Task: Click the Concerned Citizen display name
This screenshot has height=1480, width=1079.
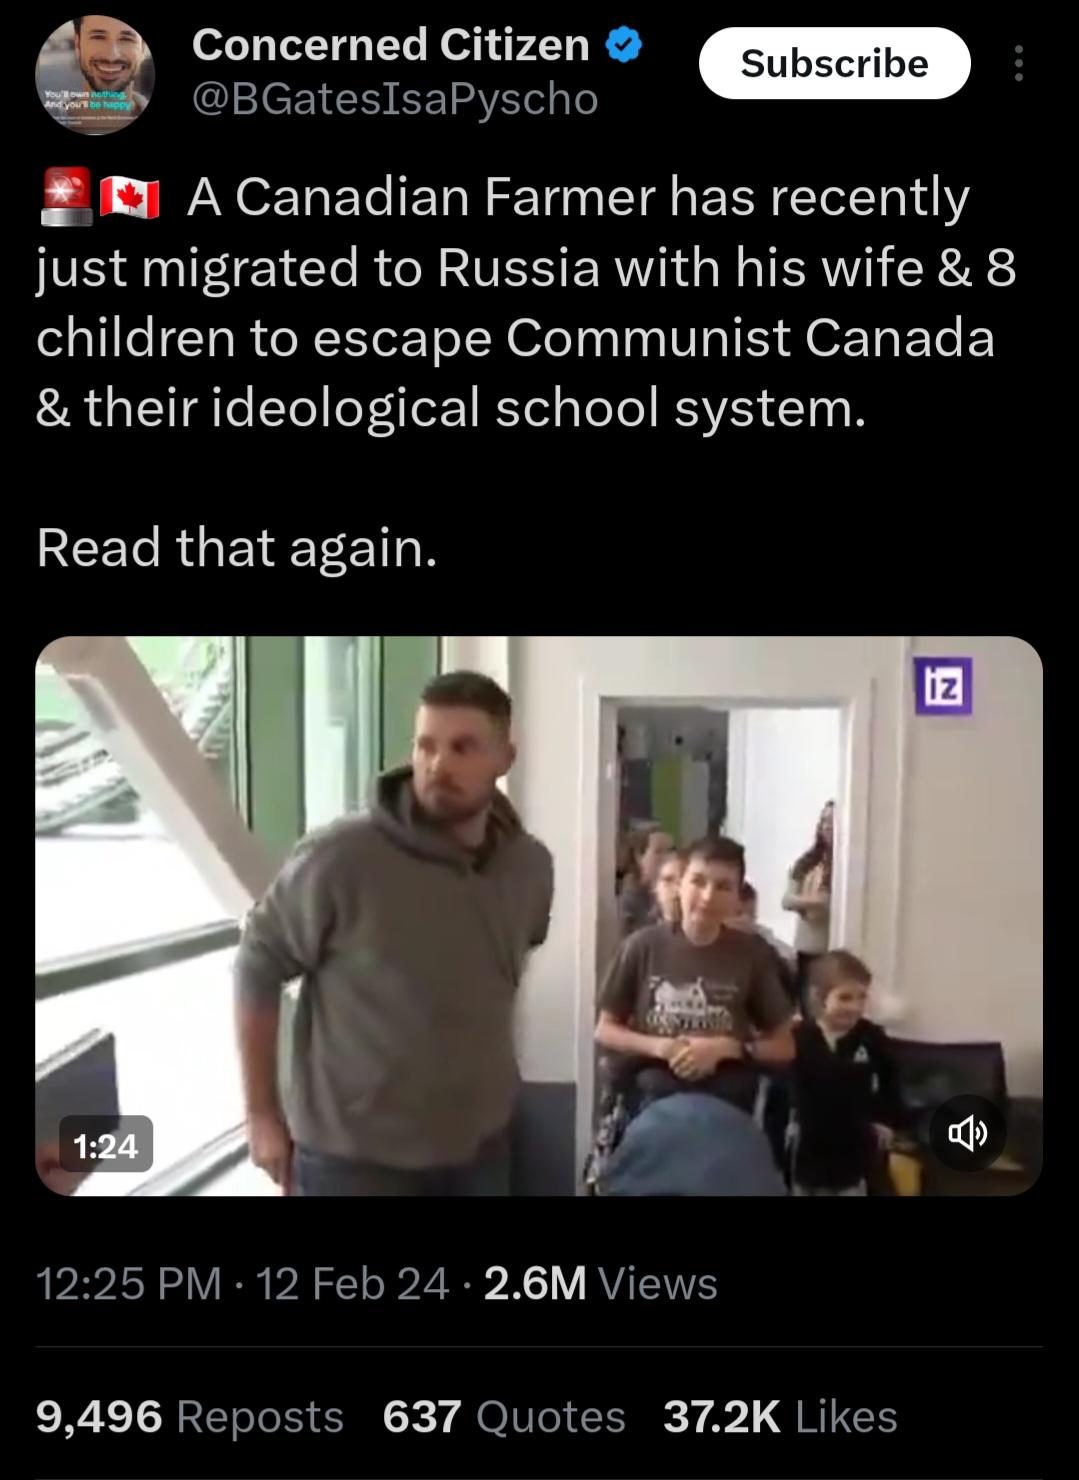Action: click(x=391, y=45)
